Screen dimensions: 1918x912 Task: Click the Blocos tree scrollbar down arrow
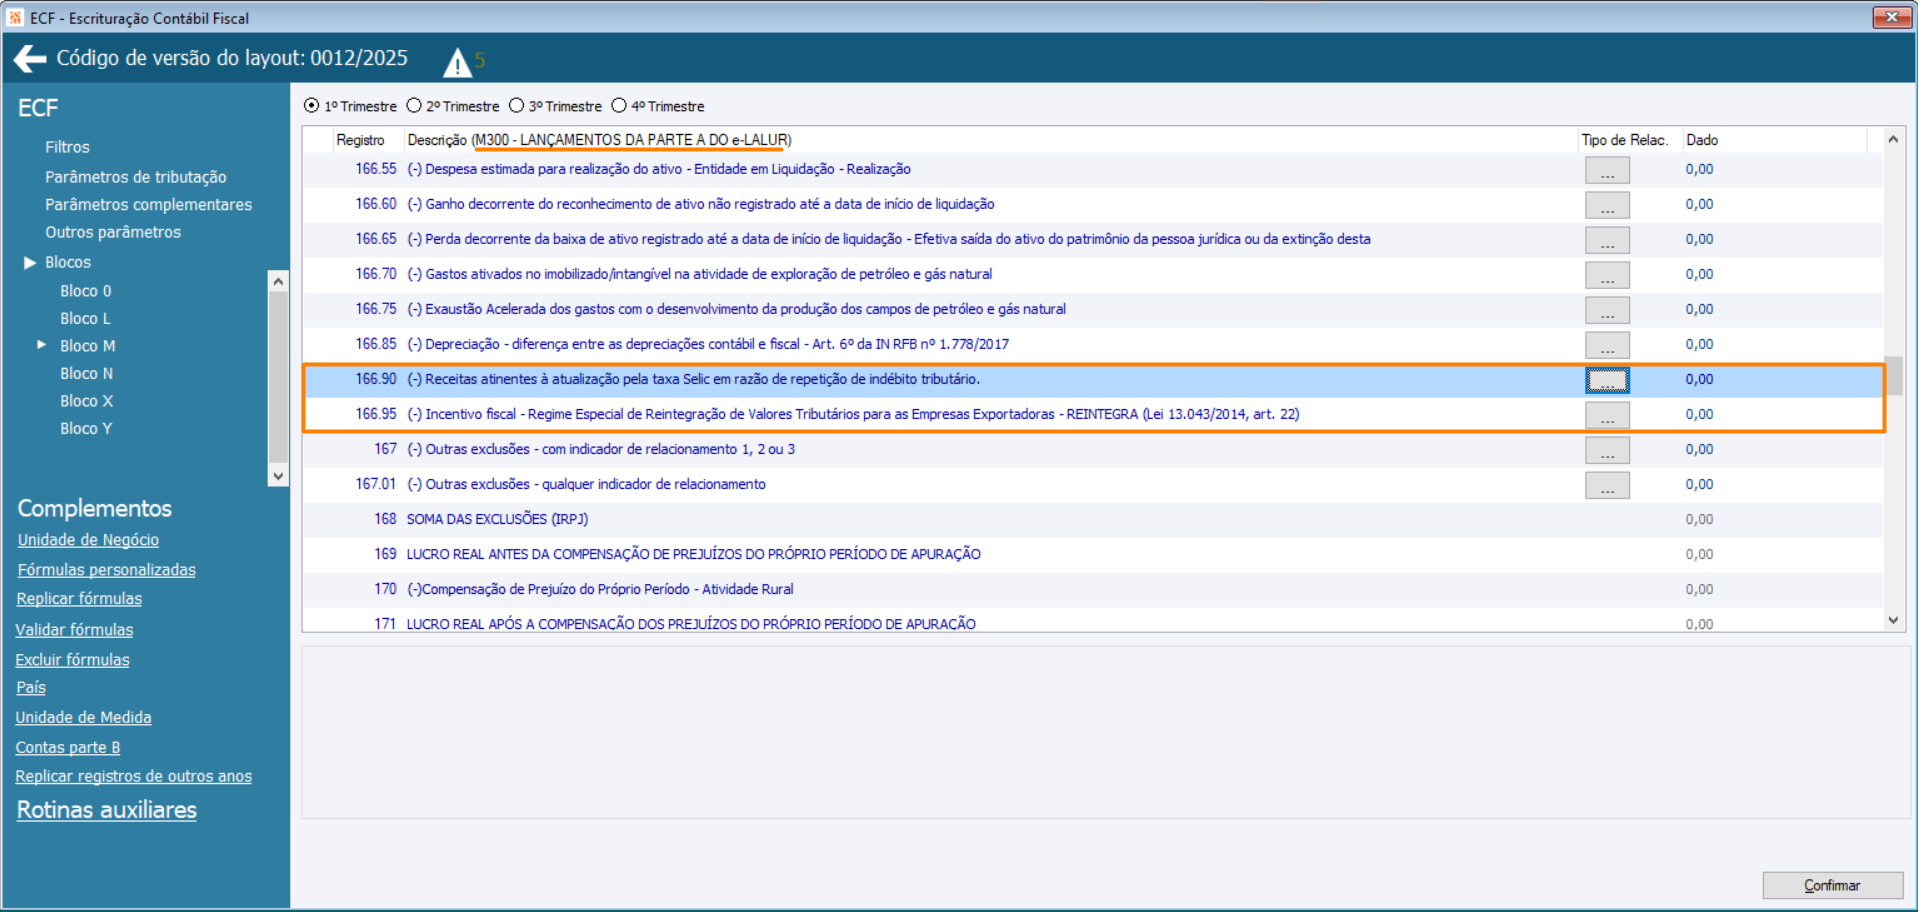pyautogui.click(x=278, y=476)
